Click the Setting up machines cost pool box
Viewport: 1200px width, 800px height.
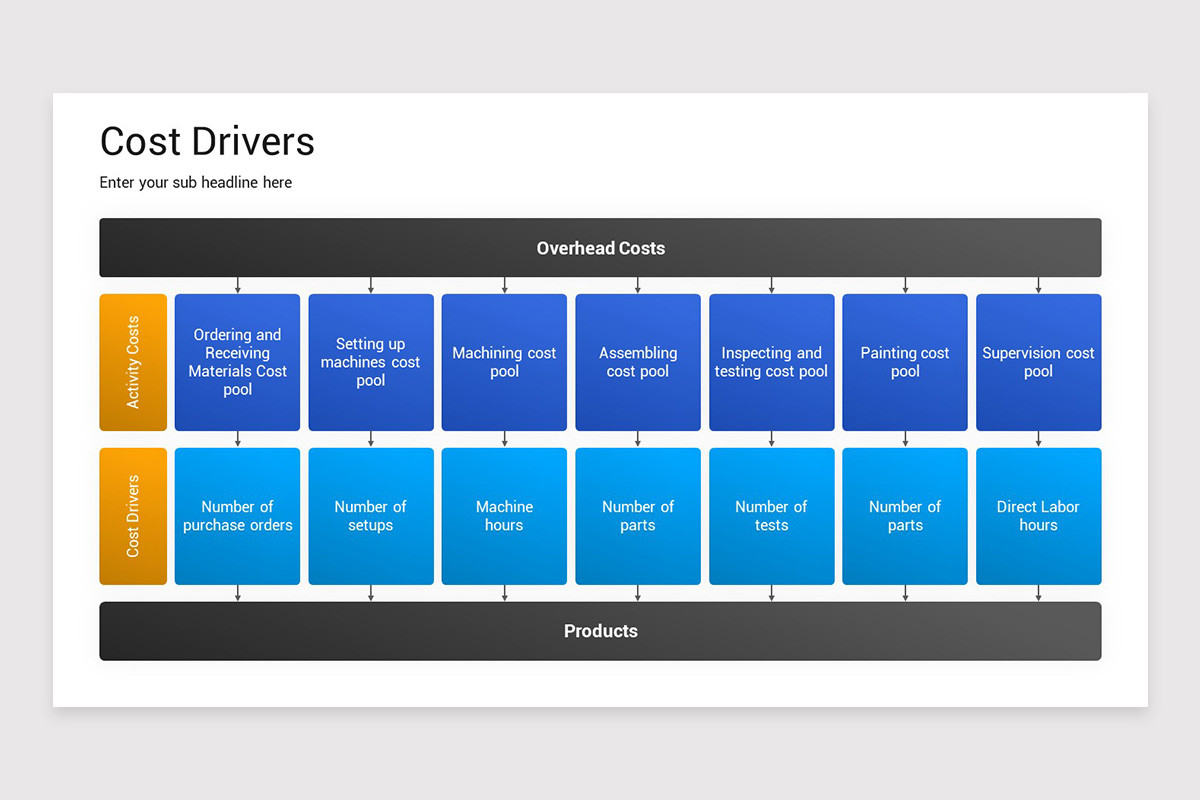tap(371, 362)
